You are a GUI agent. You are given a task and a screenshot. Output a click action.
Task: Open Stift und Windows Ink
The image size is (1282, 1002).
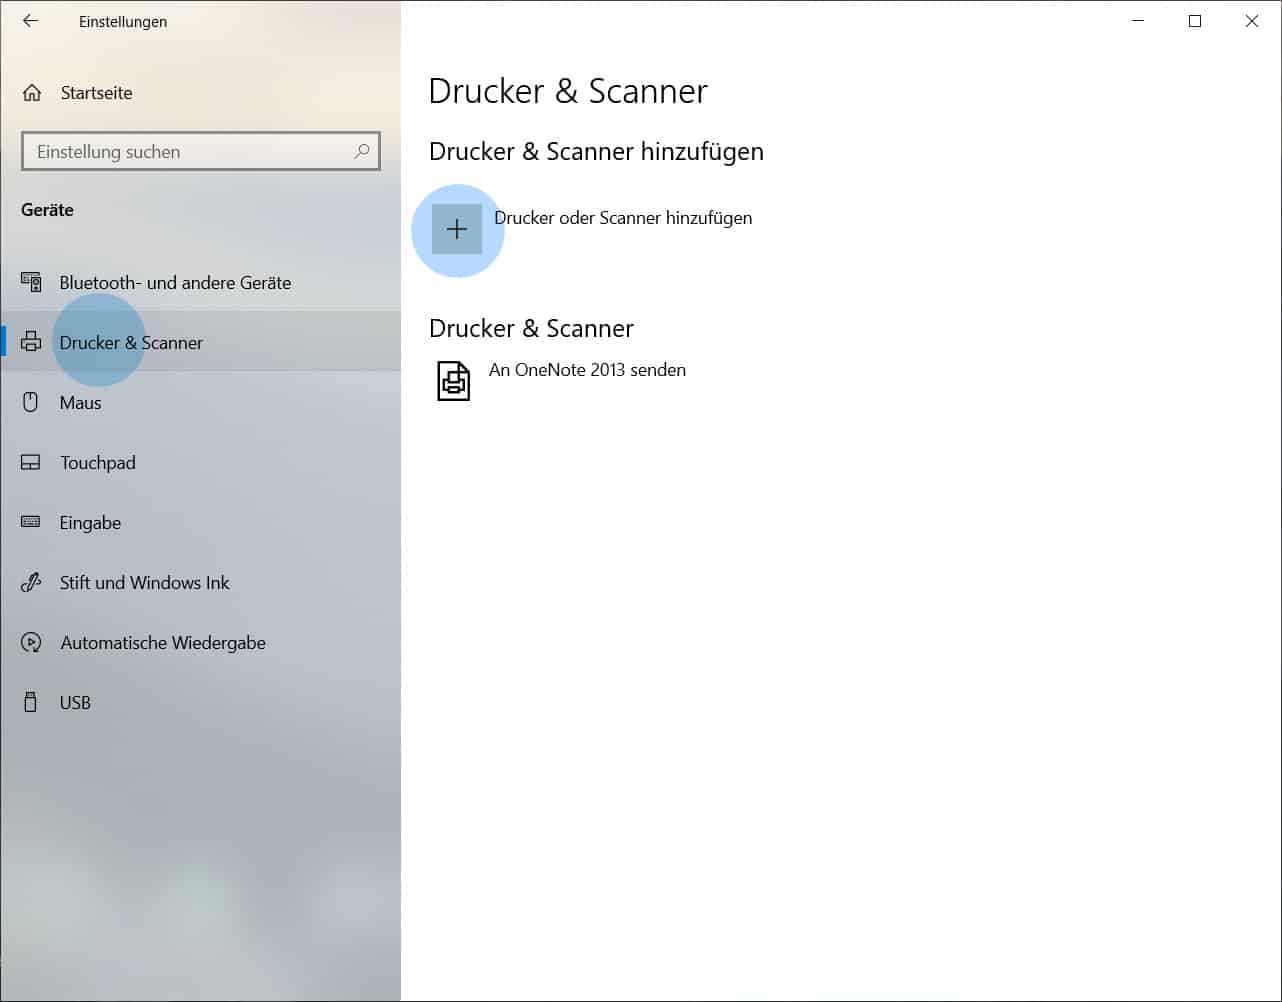[x=201, y=582]
